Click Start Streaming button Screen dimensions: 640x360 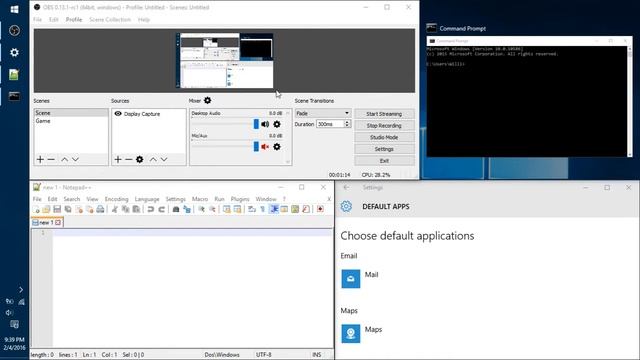coord(384,114)
